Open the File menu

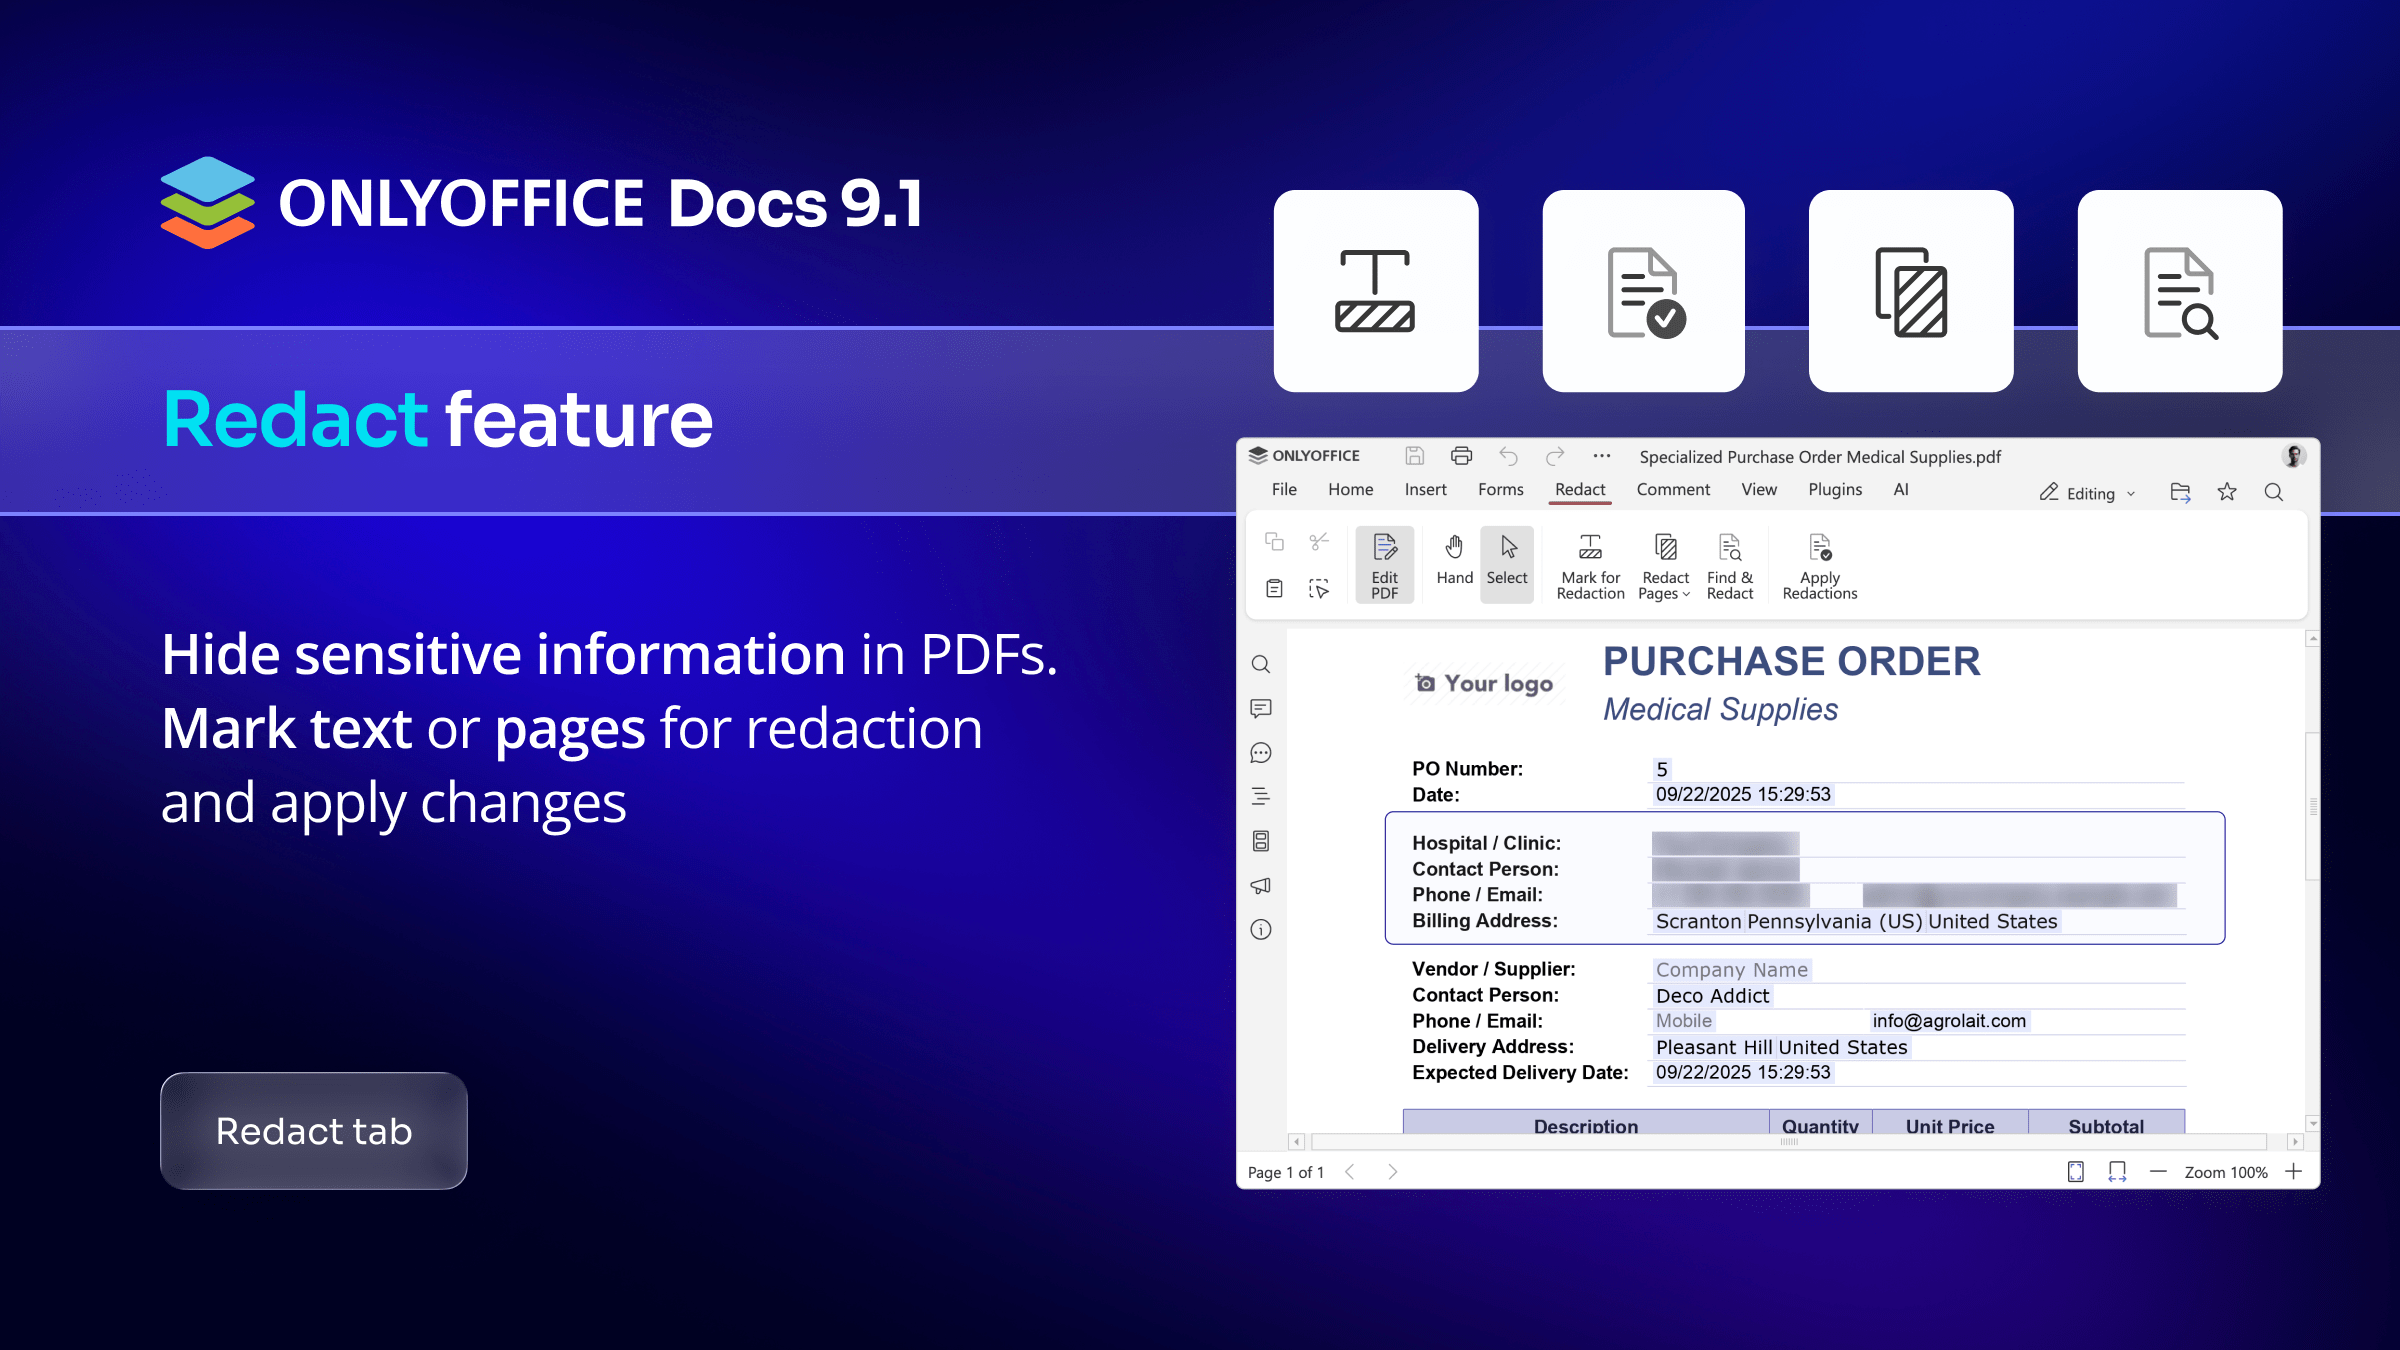point(1284,490)
